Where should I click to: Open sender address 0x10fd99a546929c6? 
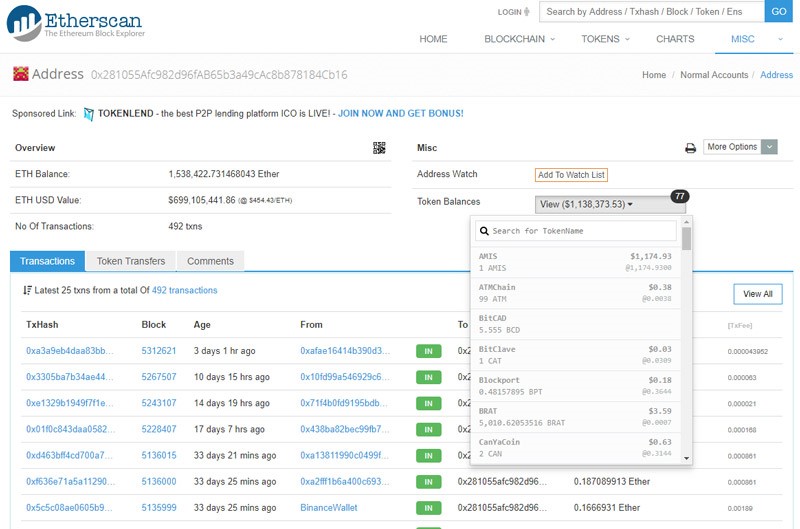tap(344, 377)
